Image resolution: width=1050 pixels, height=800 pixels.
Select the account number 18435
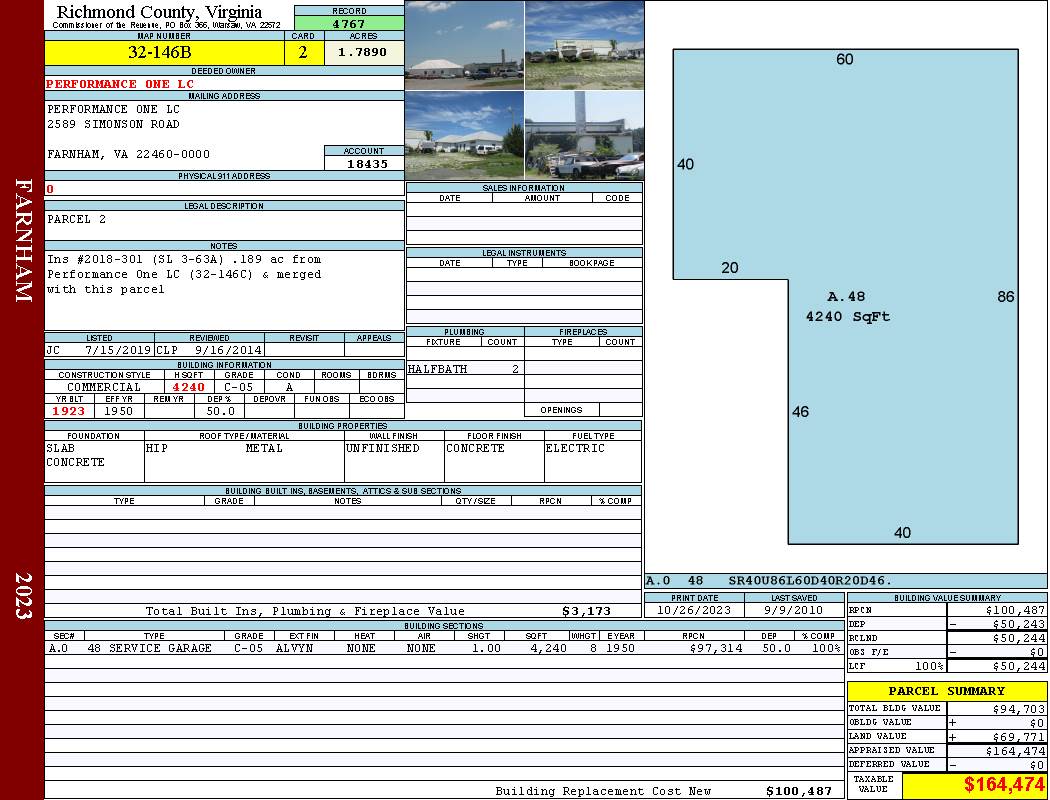point(364,164)
